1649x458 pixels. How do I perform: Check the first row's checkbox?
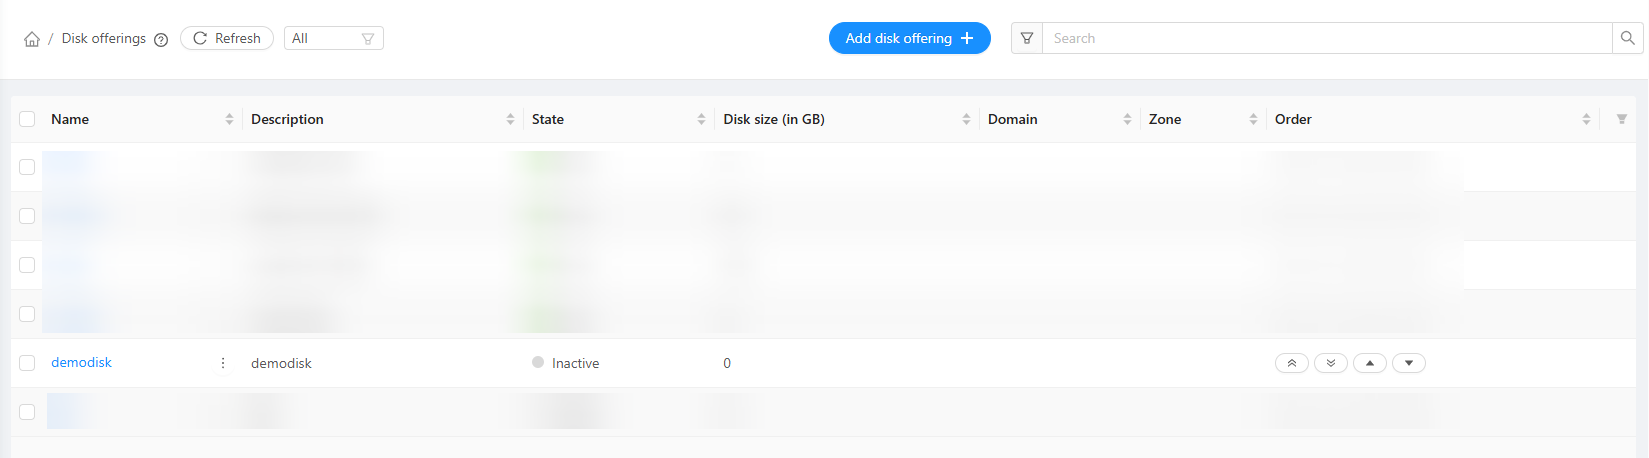(27, 167)
